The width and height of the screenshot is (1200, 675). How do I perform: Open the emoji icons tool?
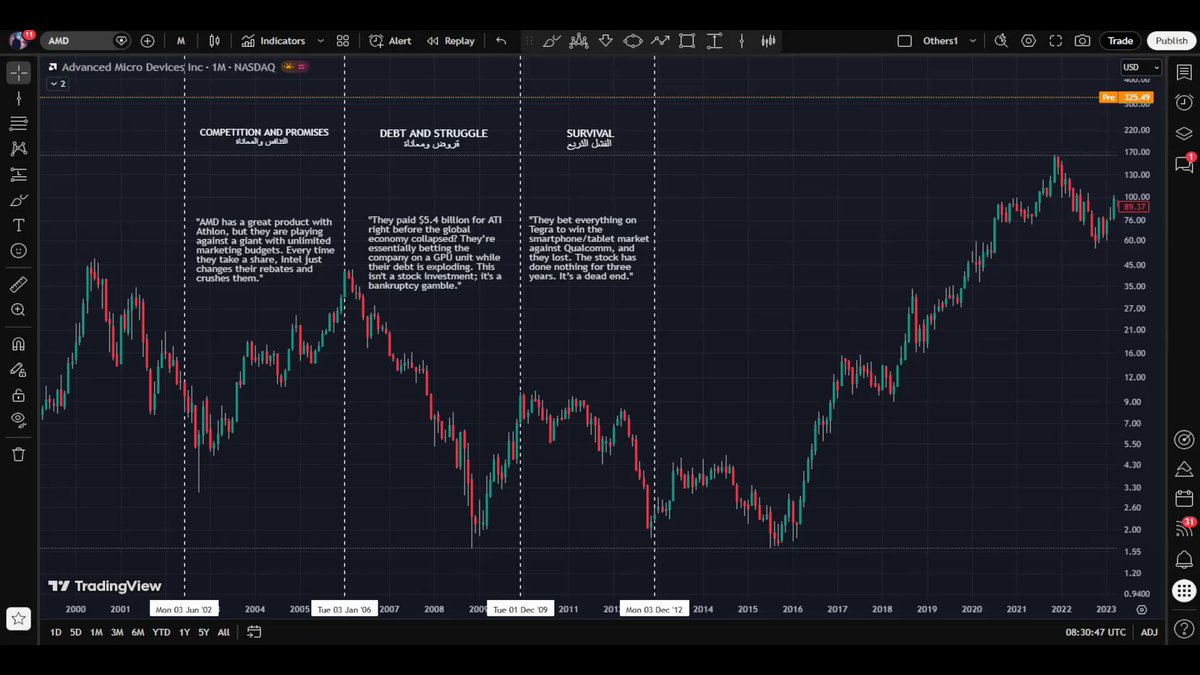coord(18,251)
